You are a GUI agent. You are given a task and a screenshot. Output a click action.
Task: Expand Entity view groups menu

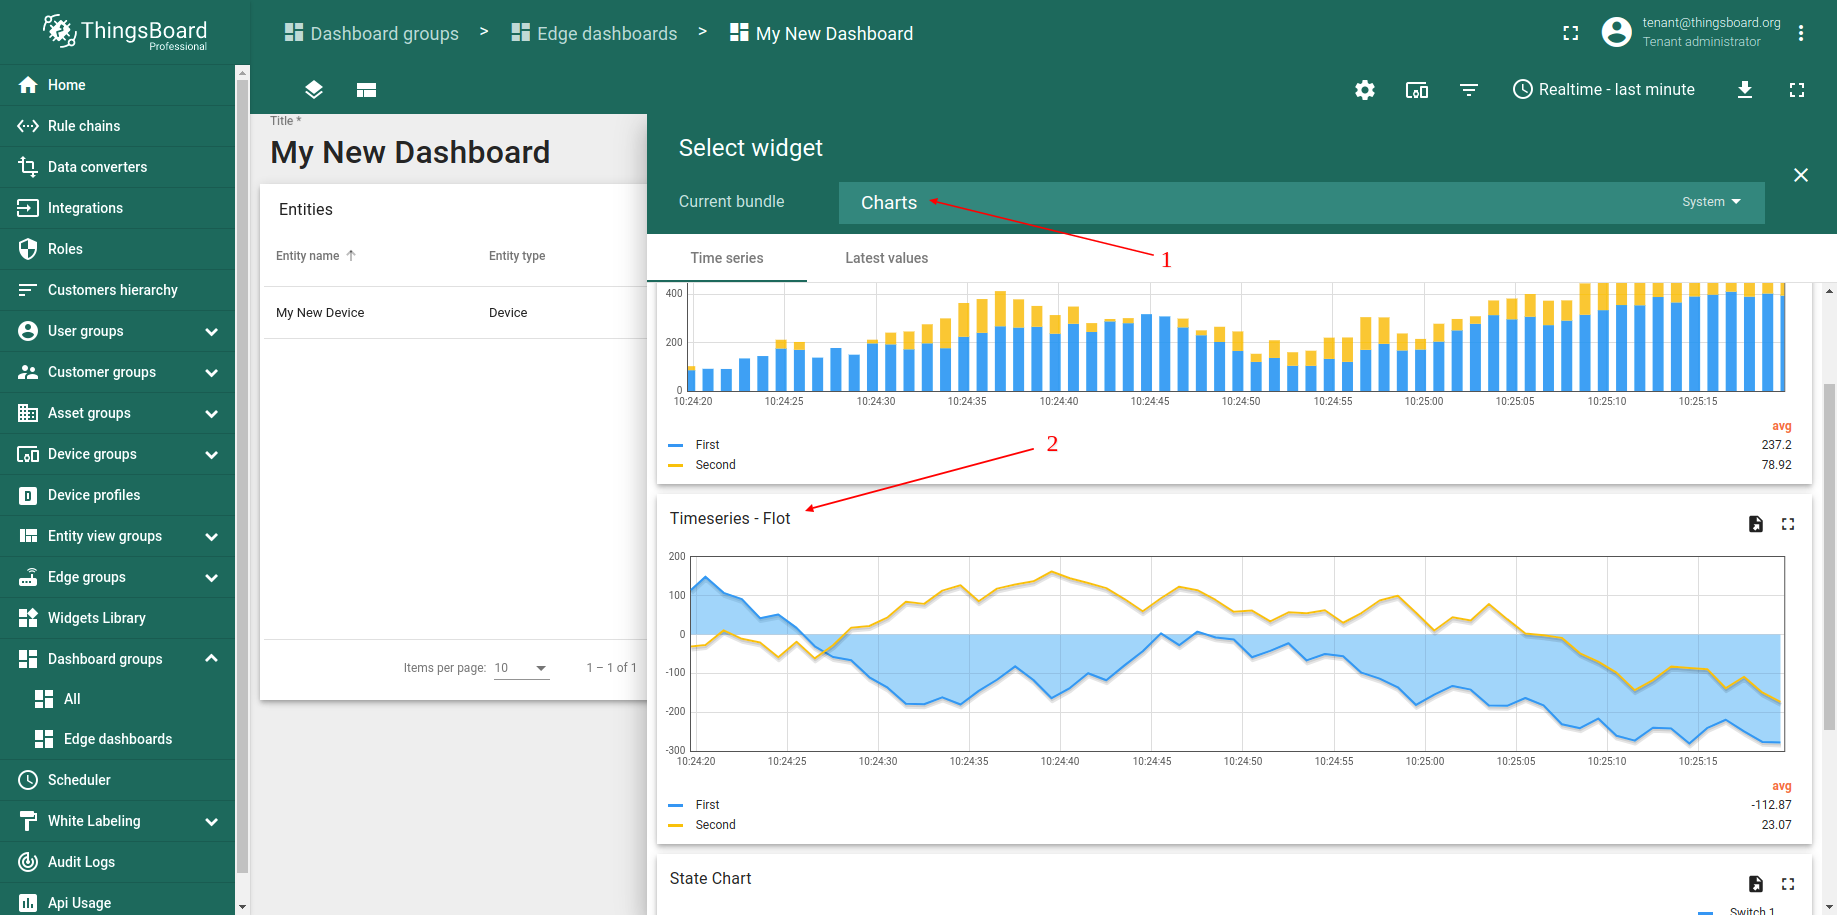(x=117, y=536)
